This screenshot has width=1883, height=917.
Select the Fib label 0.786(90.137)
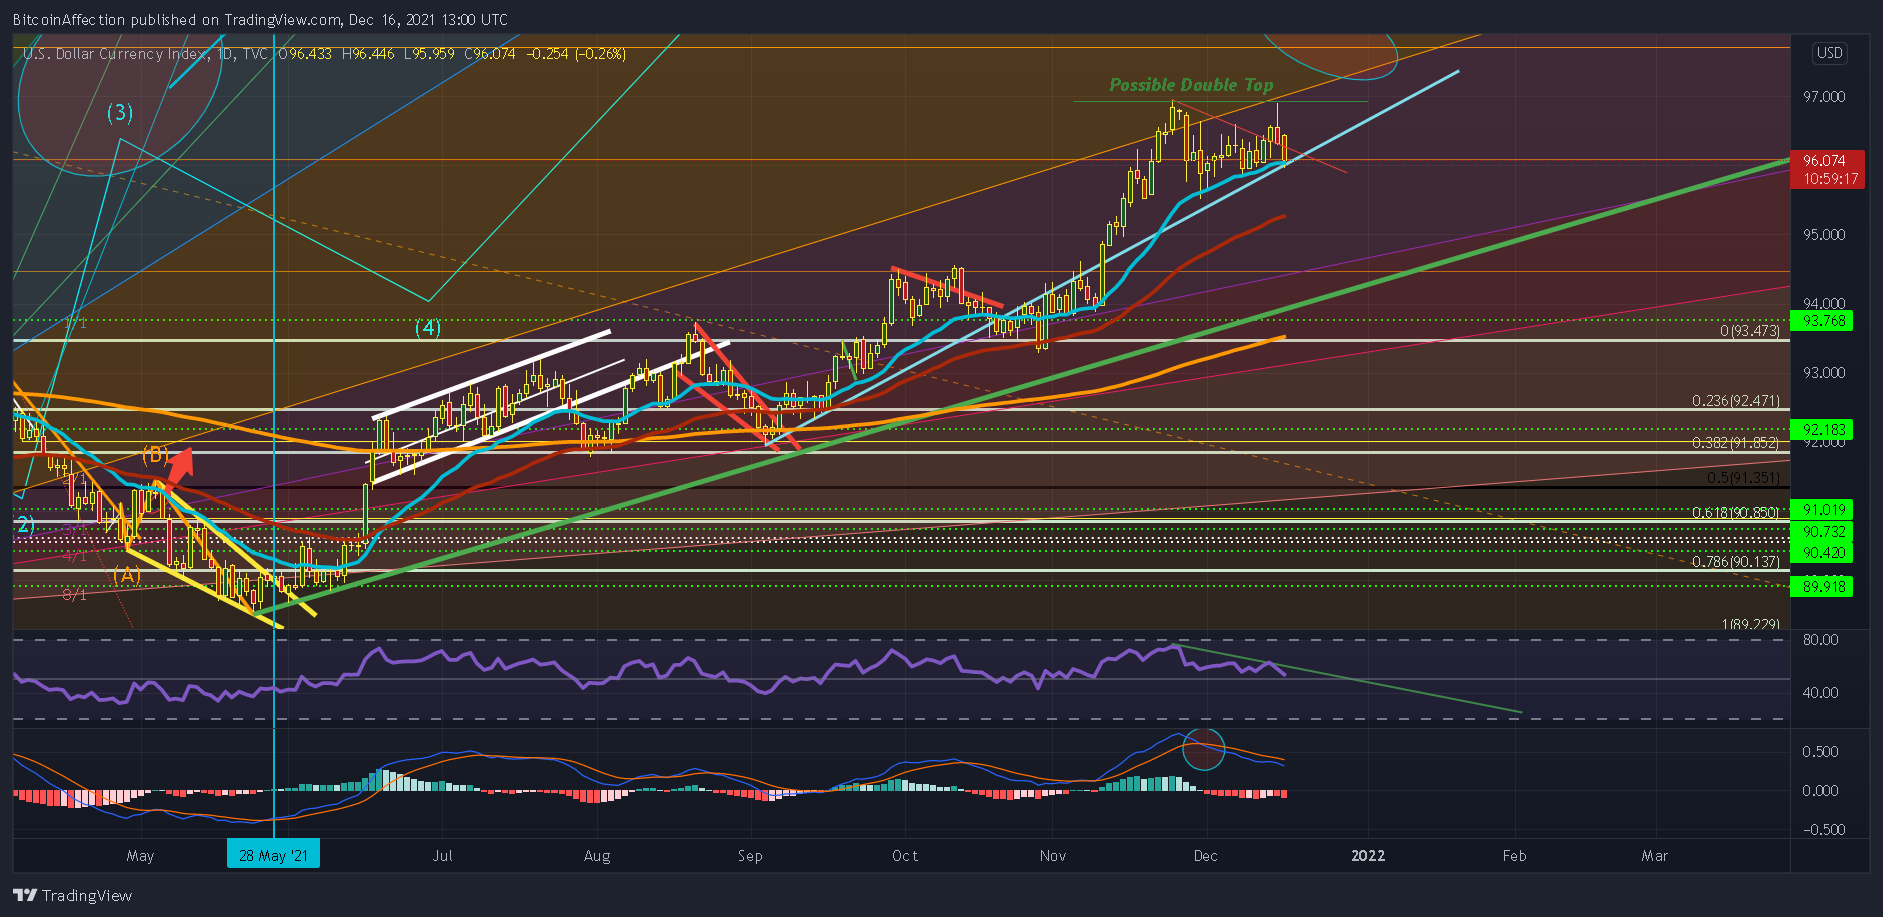tap(1736, 562)
